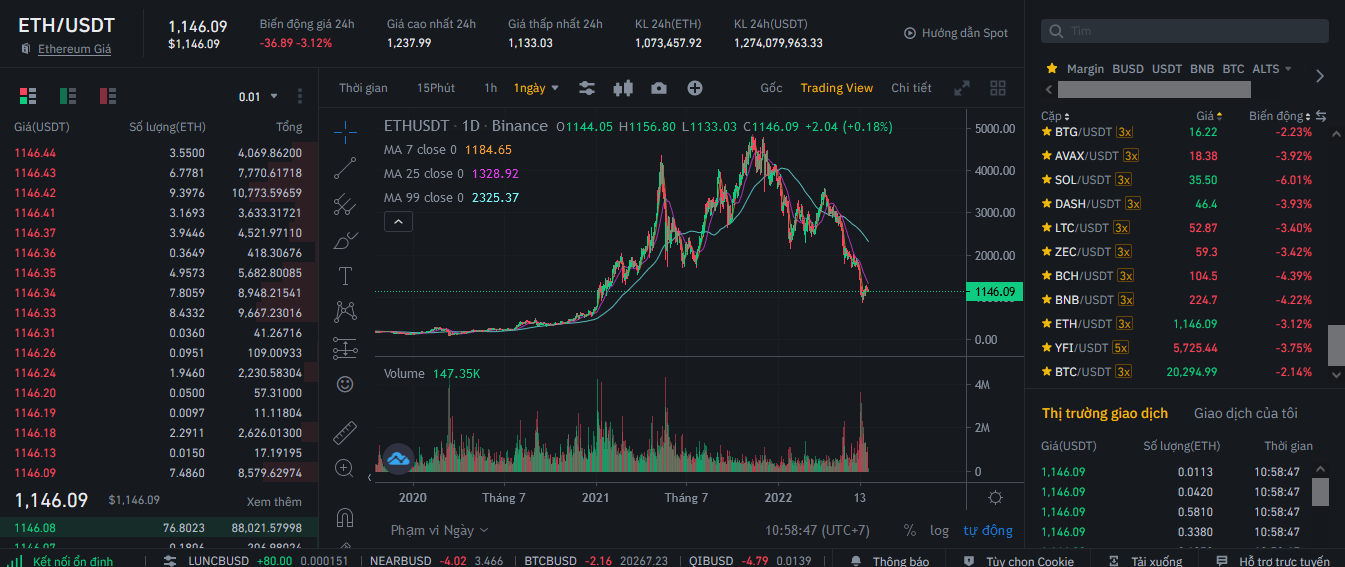The width and height of the screenshot is (1345, 567).
Task: Switch to the BUSD market tab
Action: (1128, 69)
